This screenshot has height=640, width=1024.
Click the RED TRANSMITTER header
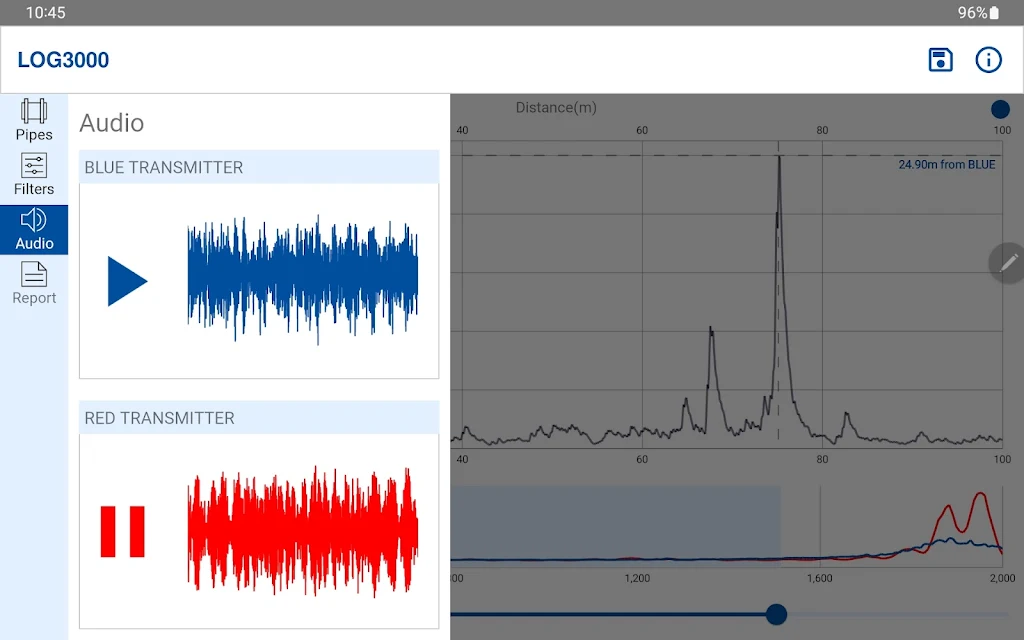click(x=258, y=418)
